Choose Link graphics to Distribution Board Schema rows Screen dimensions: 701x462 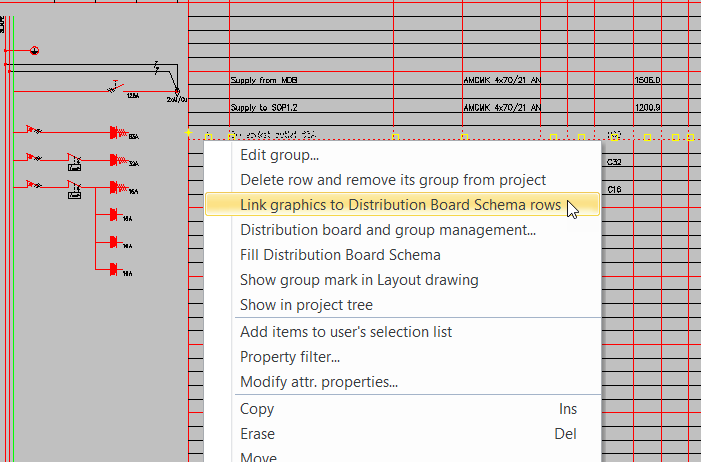[400, 205]
